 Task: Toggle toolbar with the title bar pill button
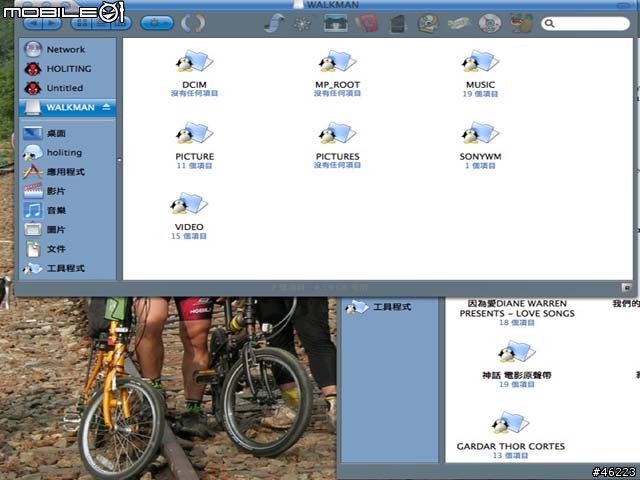click(x=624, y=5)
